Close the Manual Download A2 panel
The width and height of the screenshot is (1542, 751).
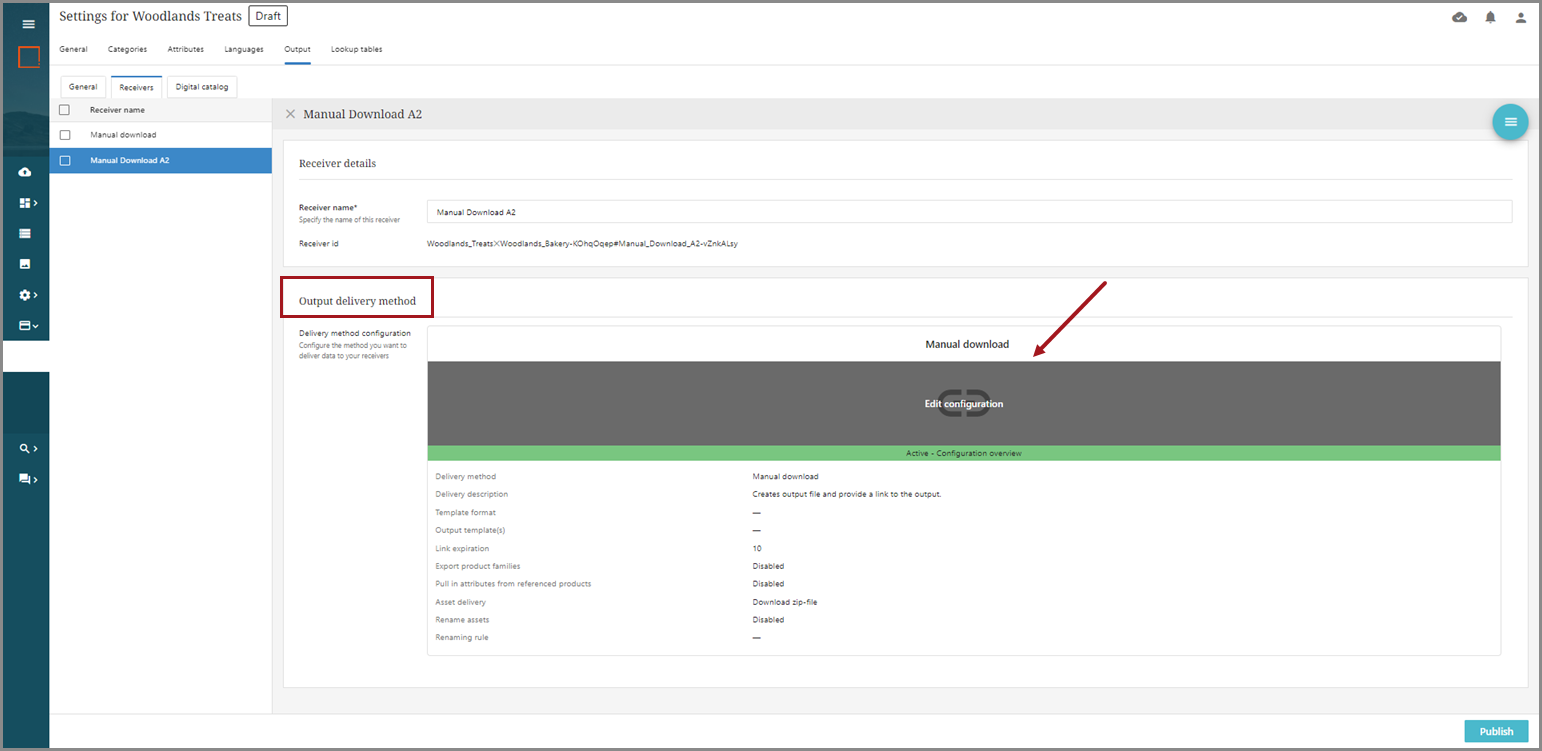pyautogui.click(x=291, y=114)
